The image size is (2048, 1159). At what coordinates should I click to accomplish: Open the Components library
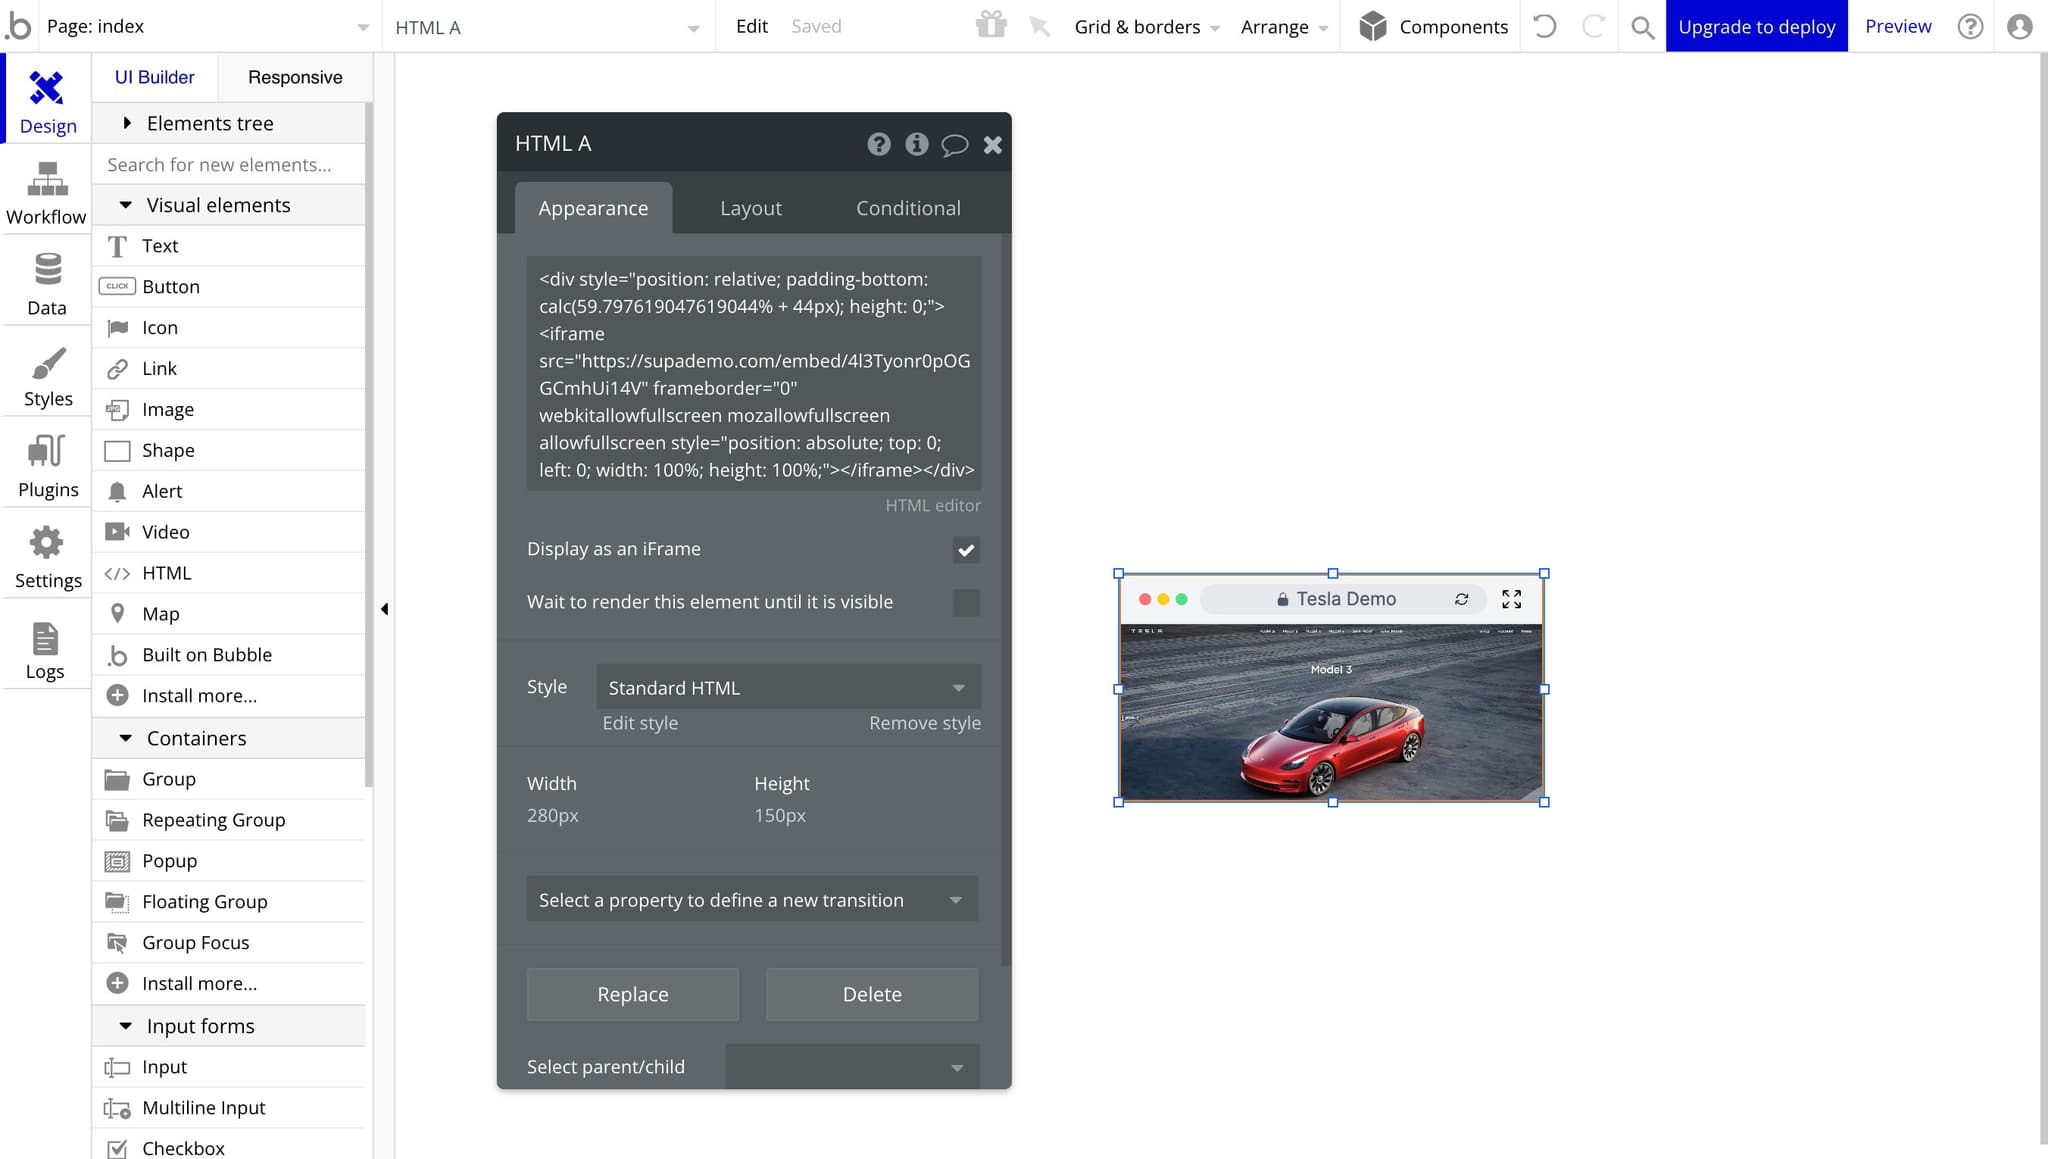[1431, 26]
